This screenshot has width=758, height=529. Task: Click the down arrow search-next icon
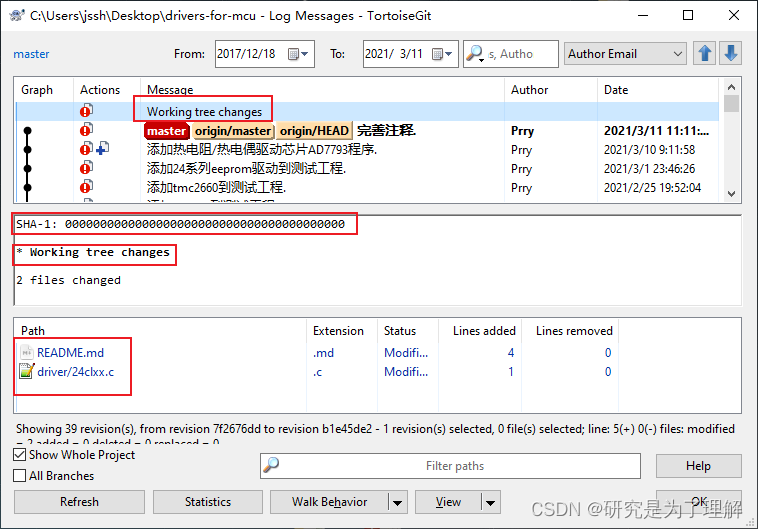[x=730, y=54]
